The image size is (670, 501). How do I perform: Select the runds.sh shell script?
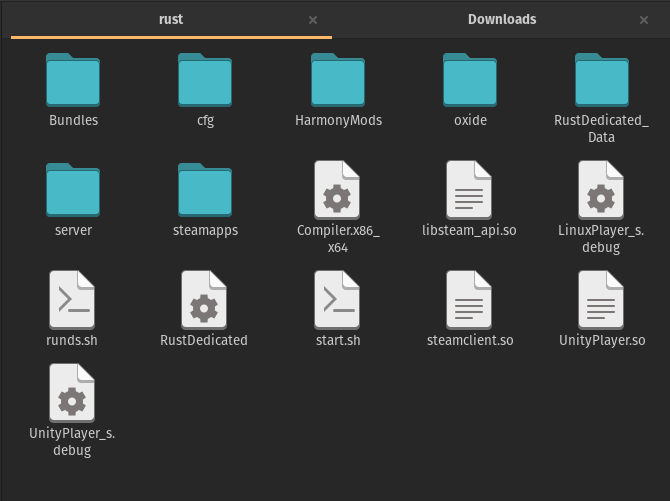coord(73,300)
